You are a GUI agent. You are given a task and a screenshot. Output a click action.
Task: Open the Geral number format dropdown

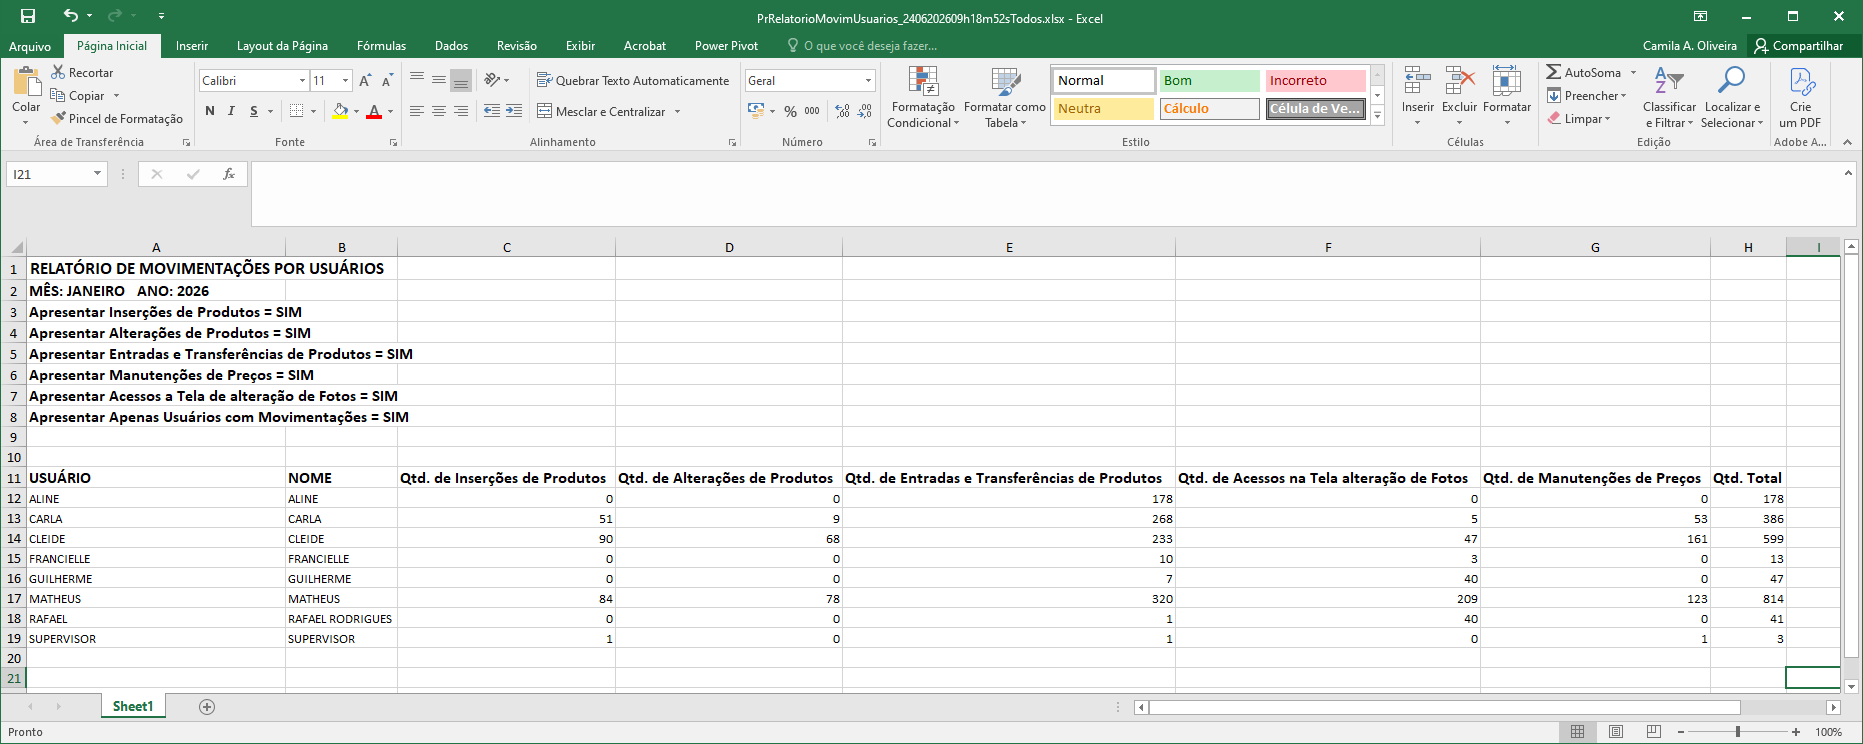pyautogui.click(x=868, y=80)
